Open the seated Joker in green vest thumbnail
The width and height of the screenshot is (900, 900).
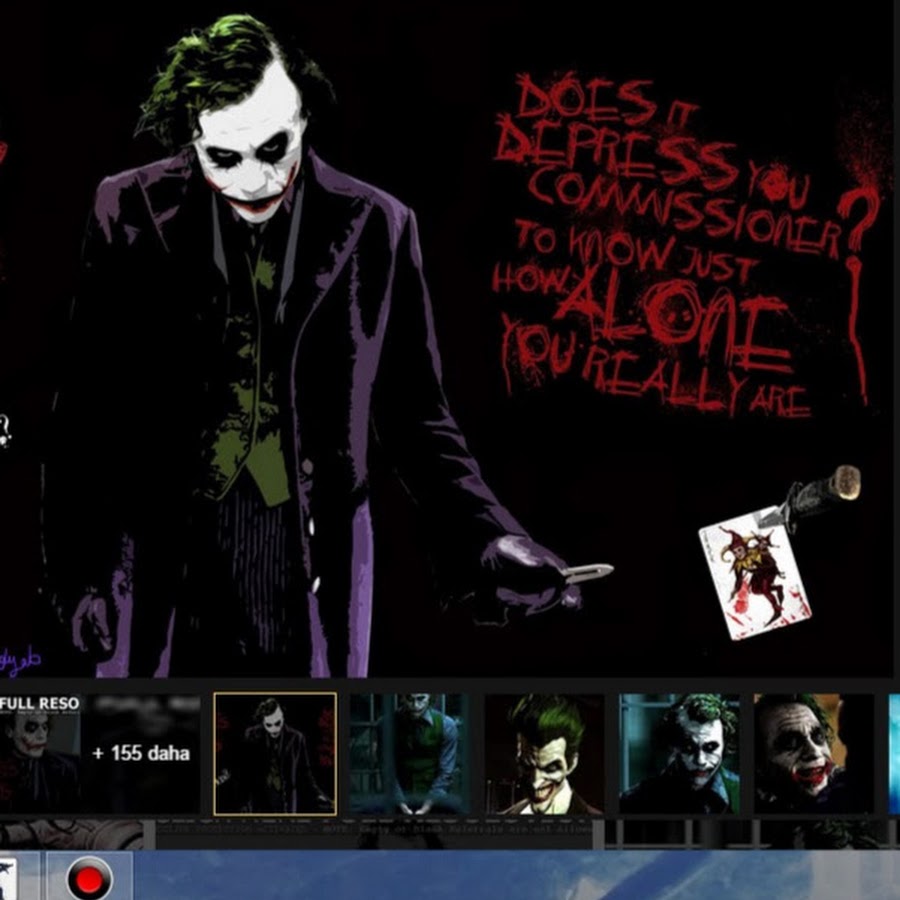tap(410, 754)
